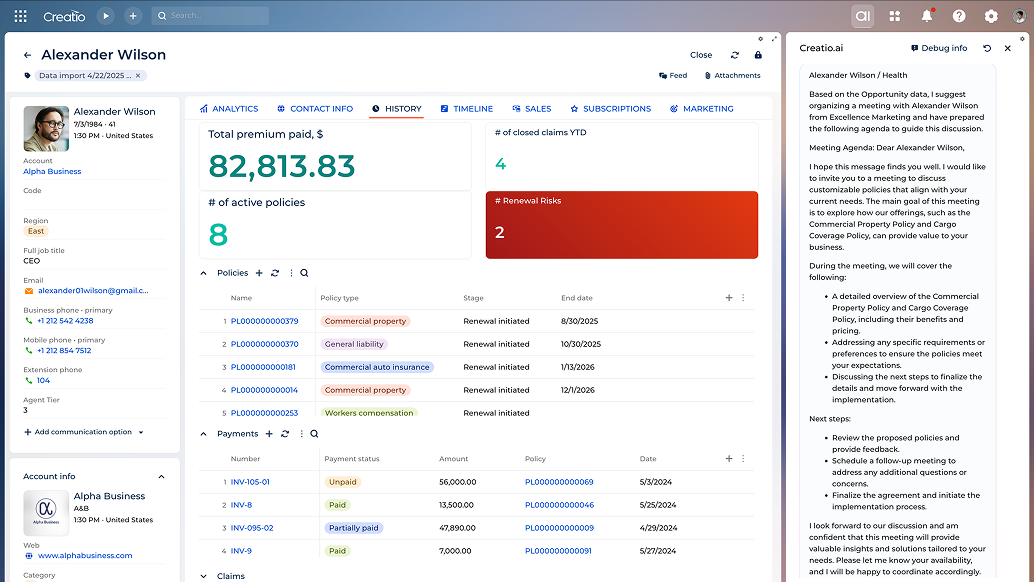Go back with the left arrow icon
The image size is (1034, 582).
coord(27,55)
